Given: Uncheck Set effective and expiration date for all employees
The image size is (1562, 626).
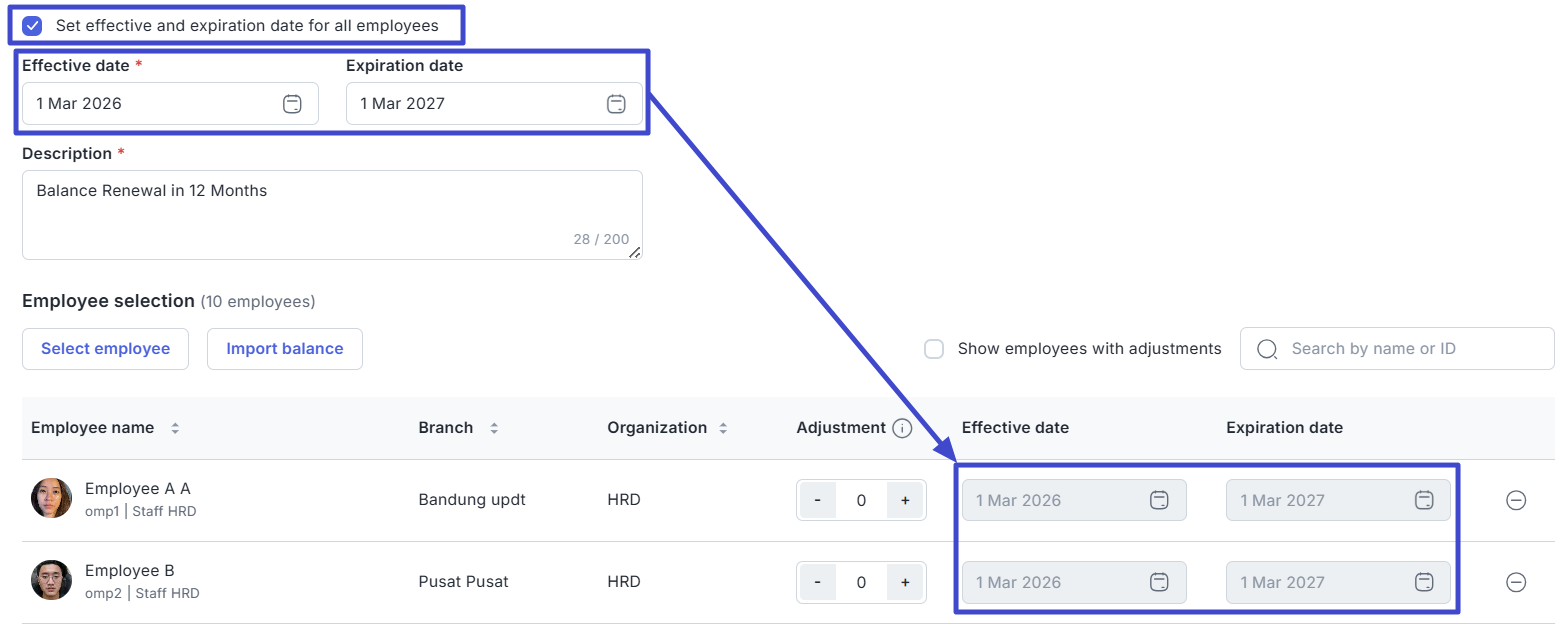Looking at the screenshot, I should pyautogui.click(x=33, y=26).
